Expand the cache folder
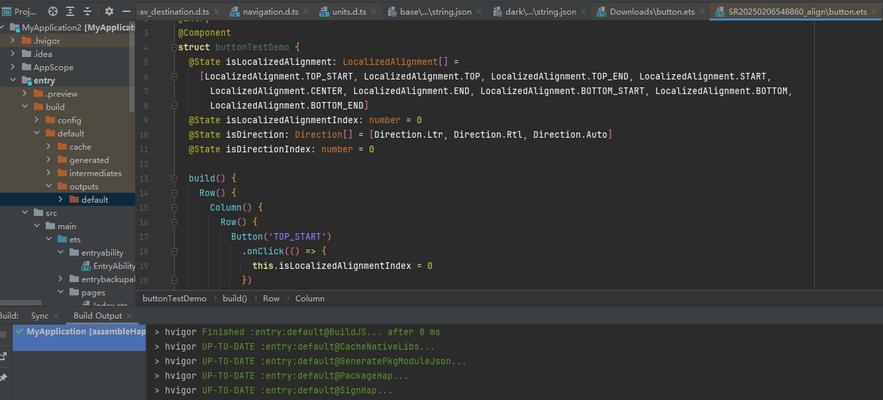 (x=48, y=146)
